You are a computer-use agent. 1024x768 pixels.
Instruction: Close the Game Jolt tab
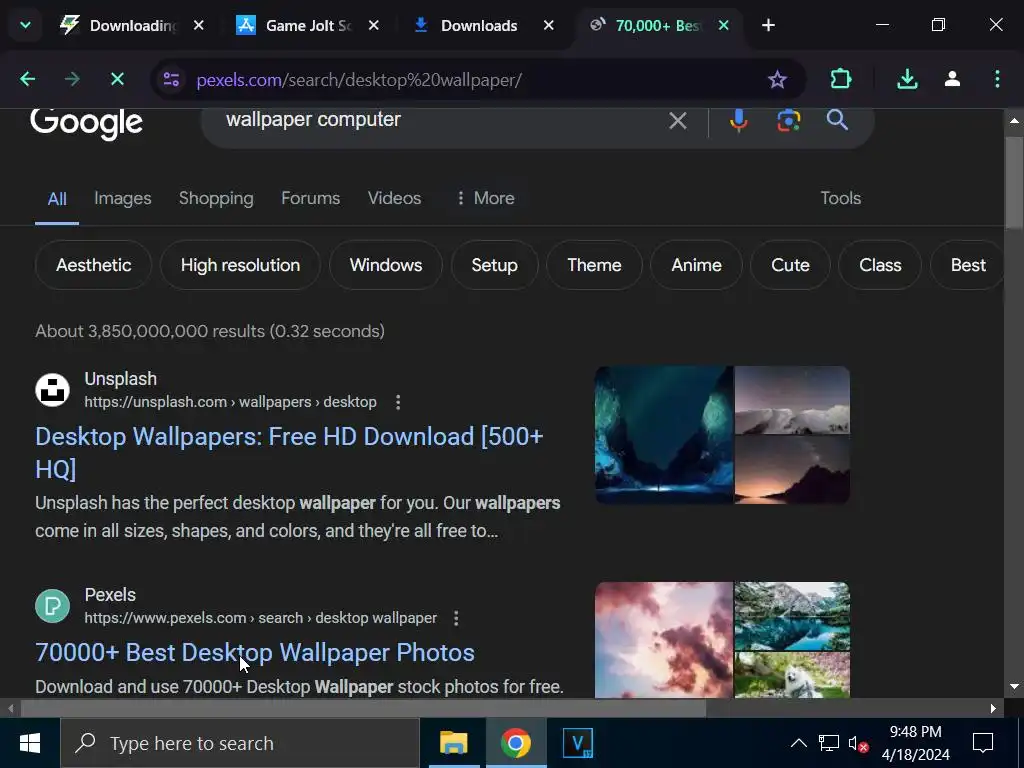click(374, 25)
